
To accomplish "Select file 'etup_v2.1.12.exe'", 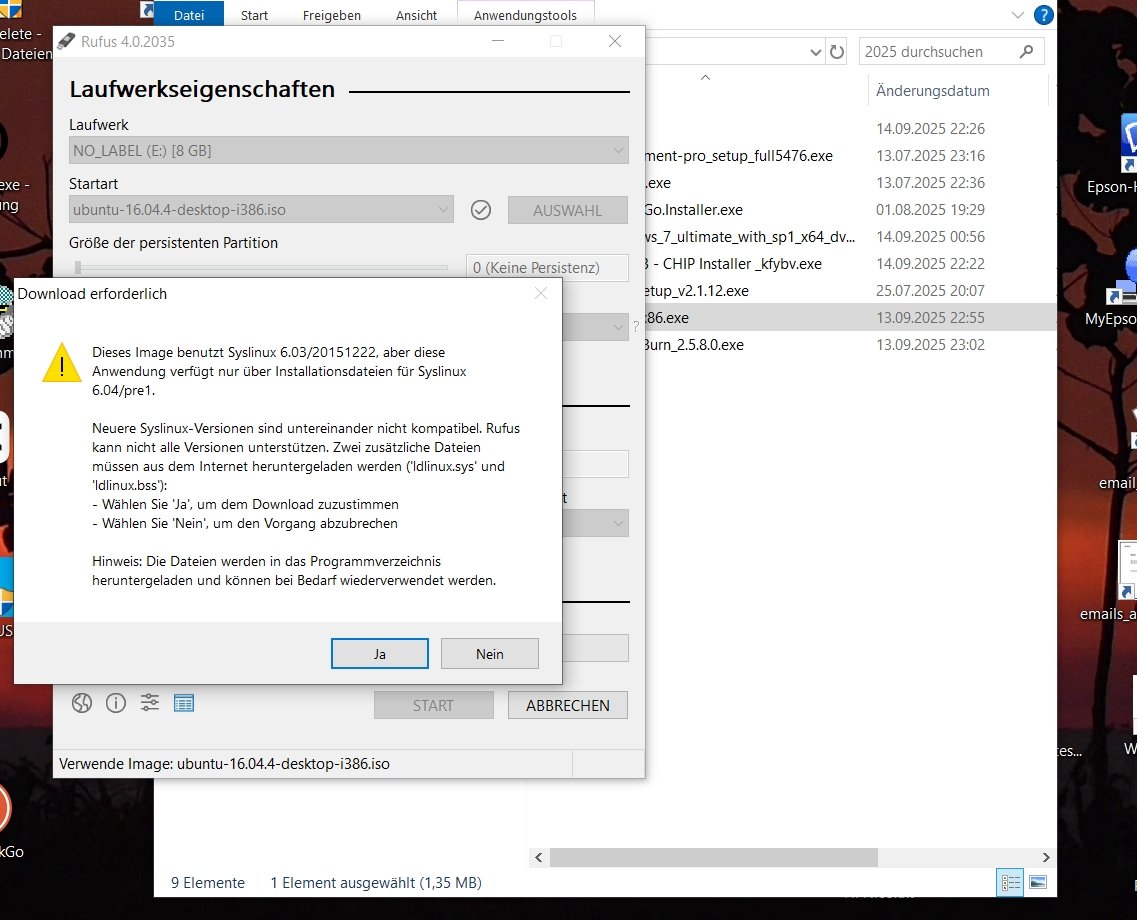I will pos(697,291).
